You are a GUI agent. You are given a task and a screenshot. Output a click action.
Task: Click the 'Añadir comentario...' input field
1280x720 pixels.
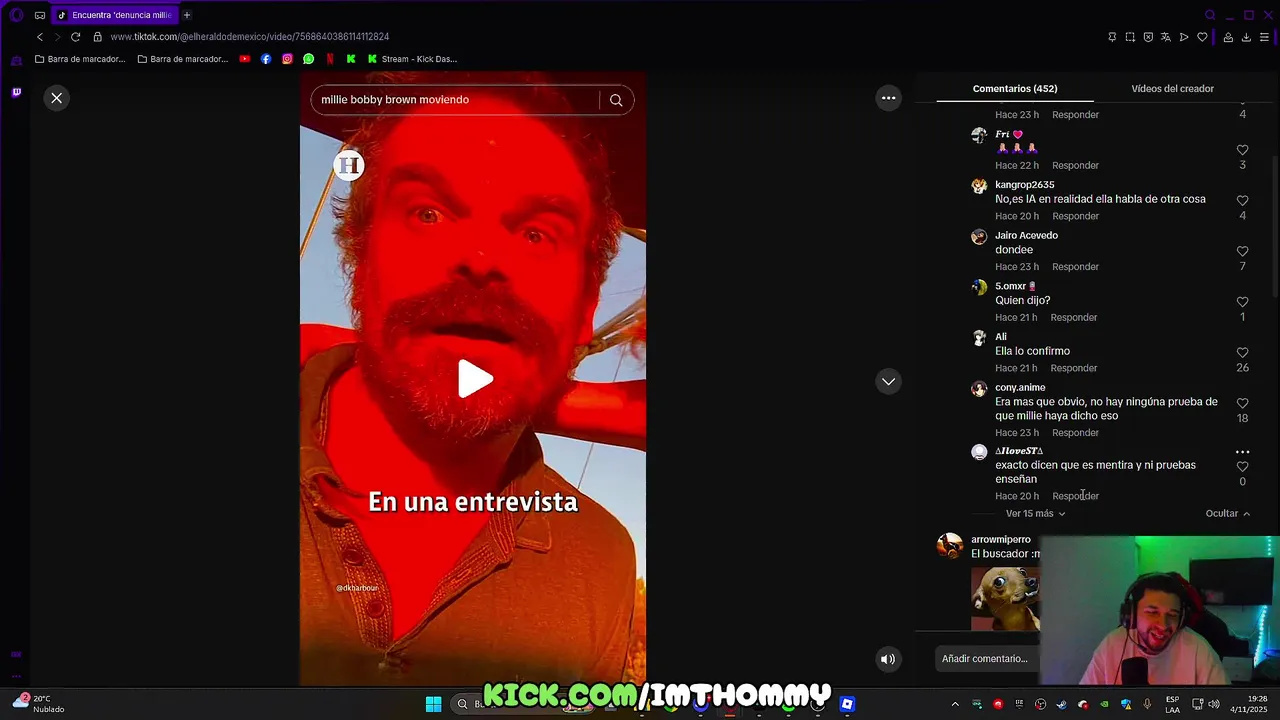987,659
